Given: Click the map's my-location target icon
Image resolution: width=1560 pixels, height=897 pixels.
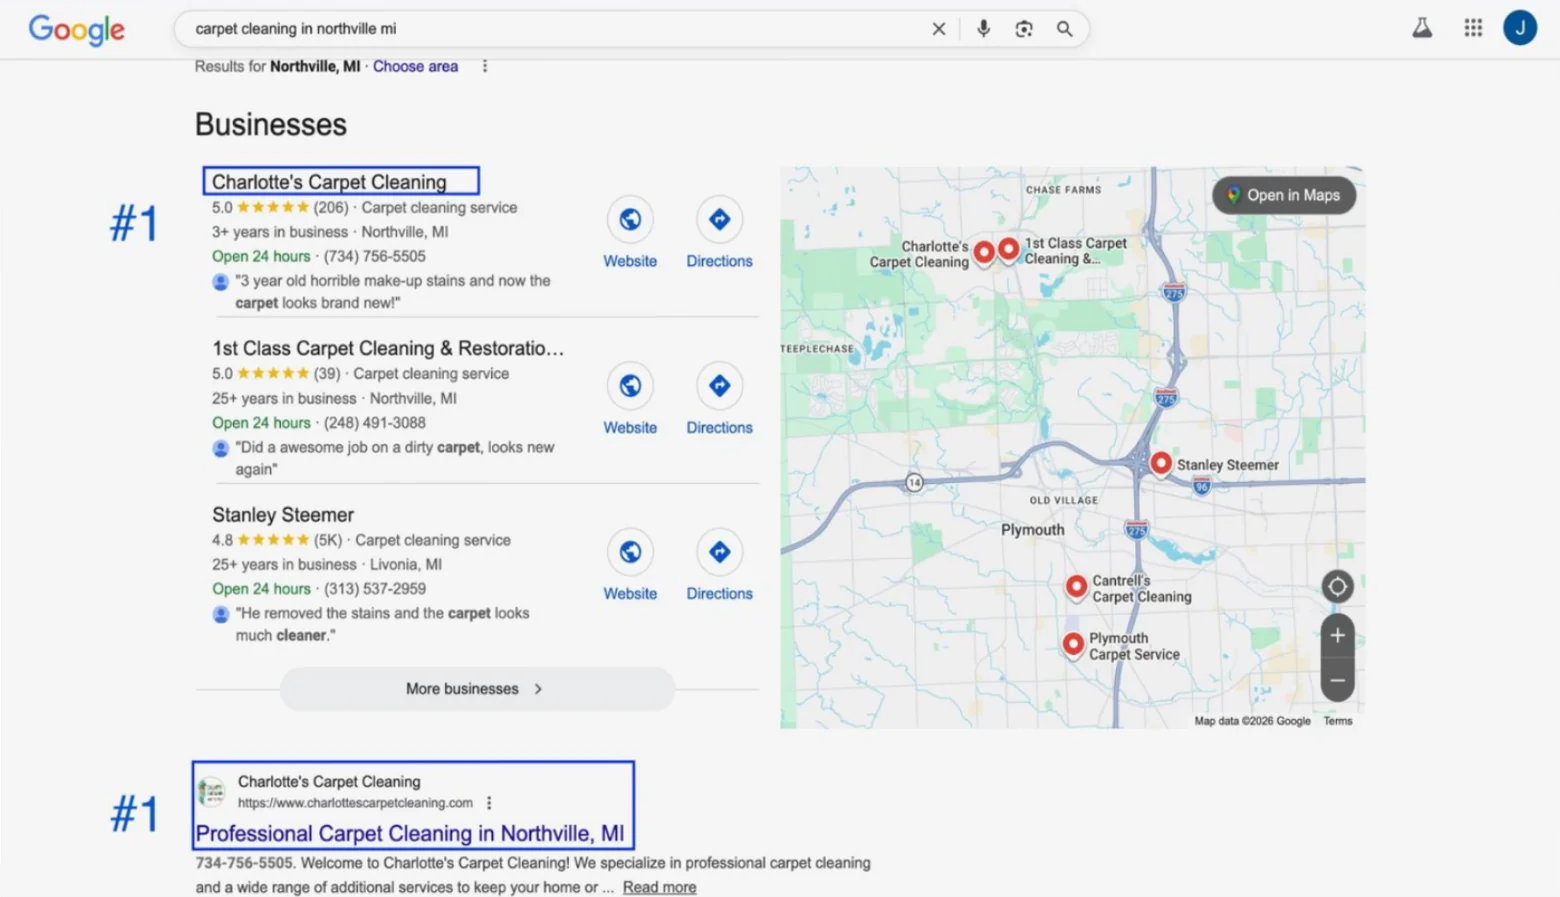Looking at the screenshot, I should tap(1337, 587).
